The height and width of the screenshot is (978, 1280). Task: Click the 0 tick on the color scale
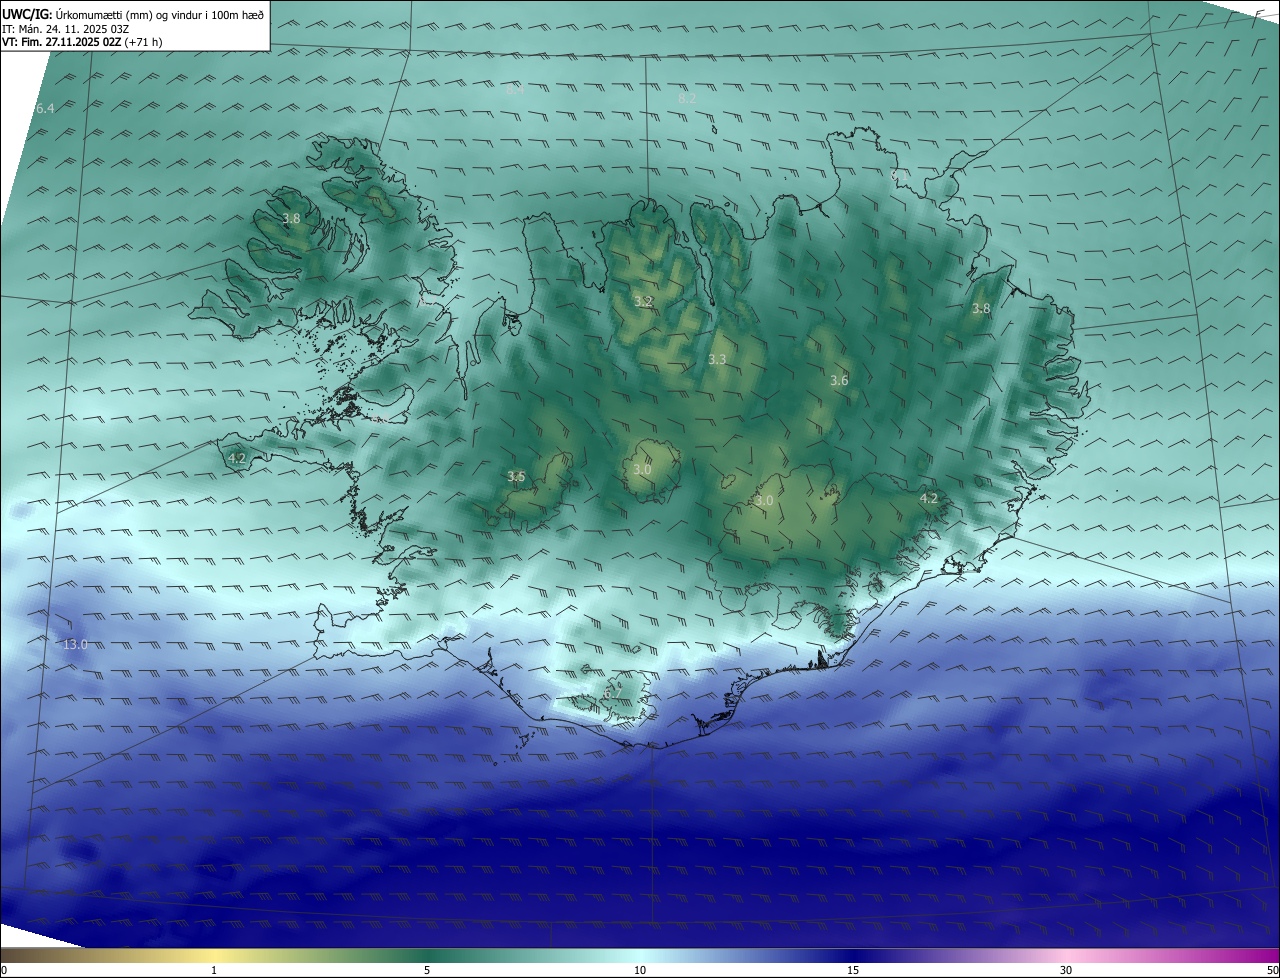(3, 970)
